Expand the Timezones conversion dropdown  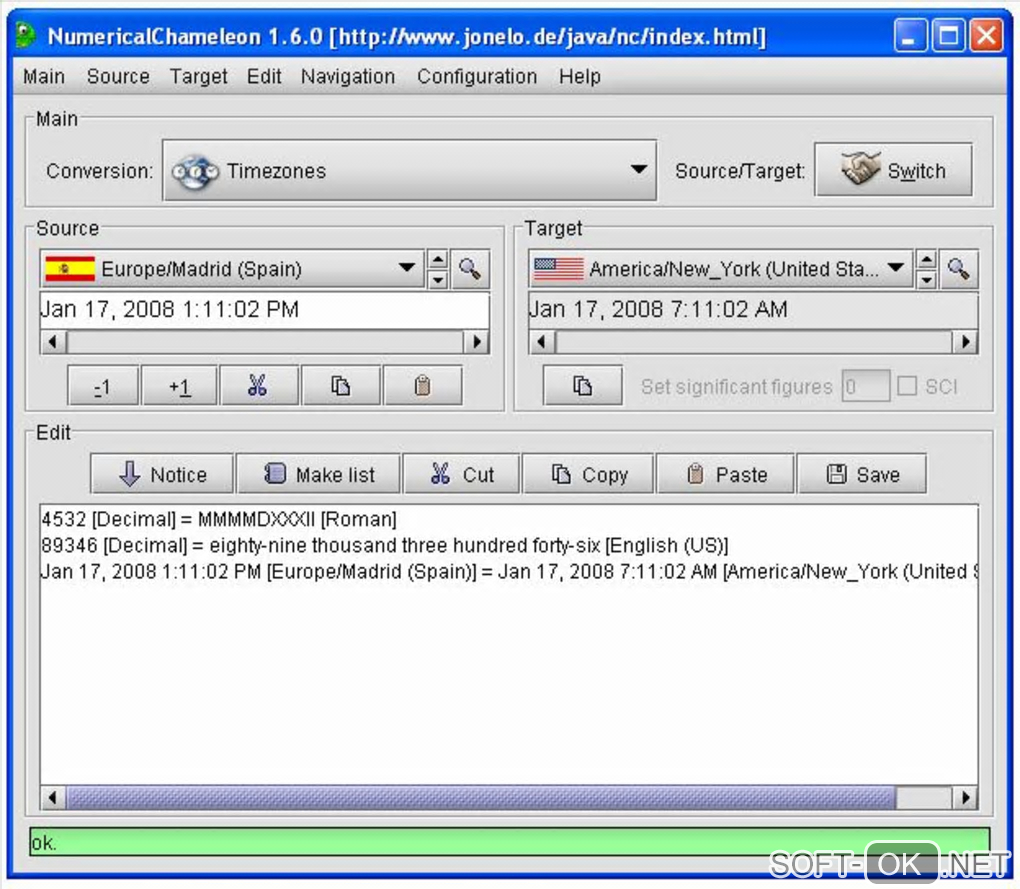point(409,170)
